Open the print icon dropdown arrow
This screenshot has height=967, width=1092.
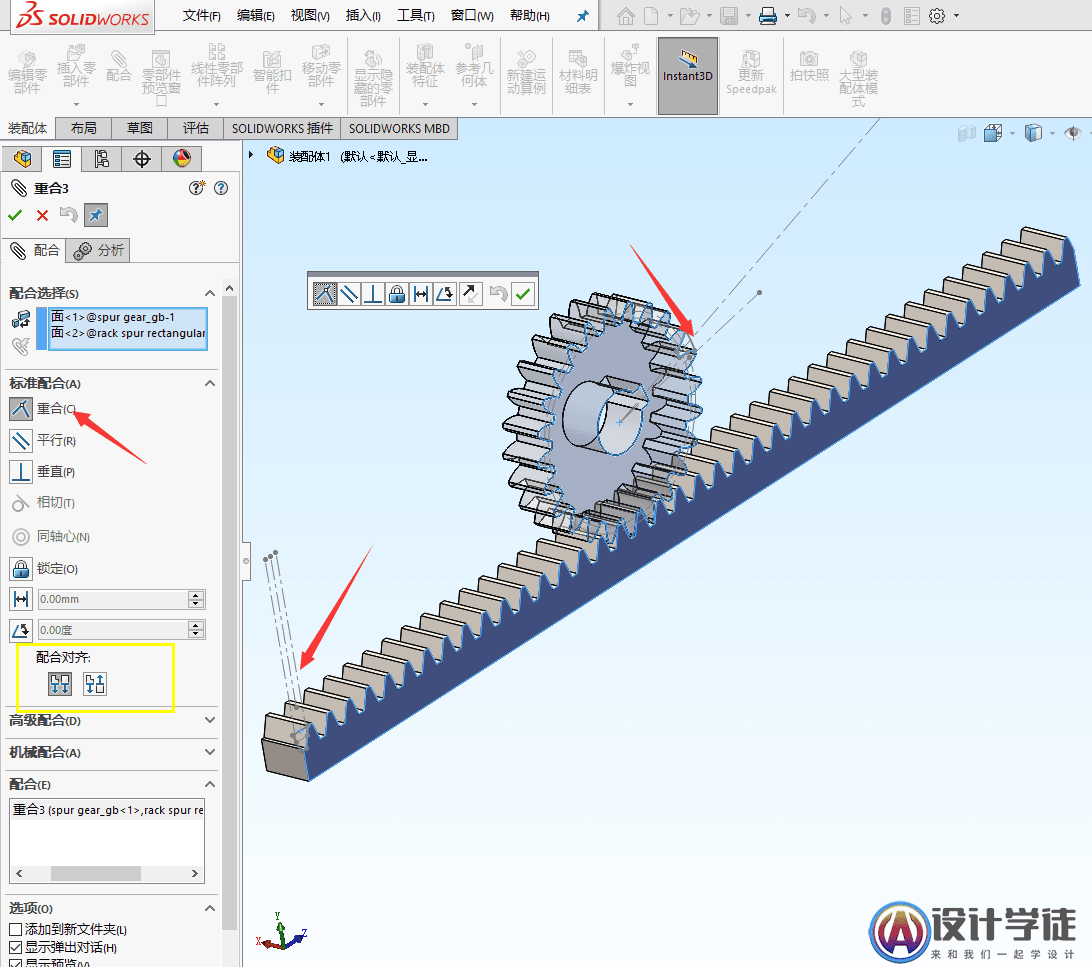(788, 16)
